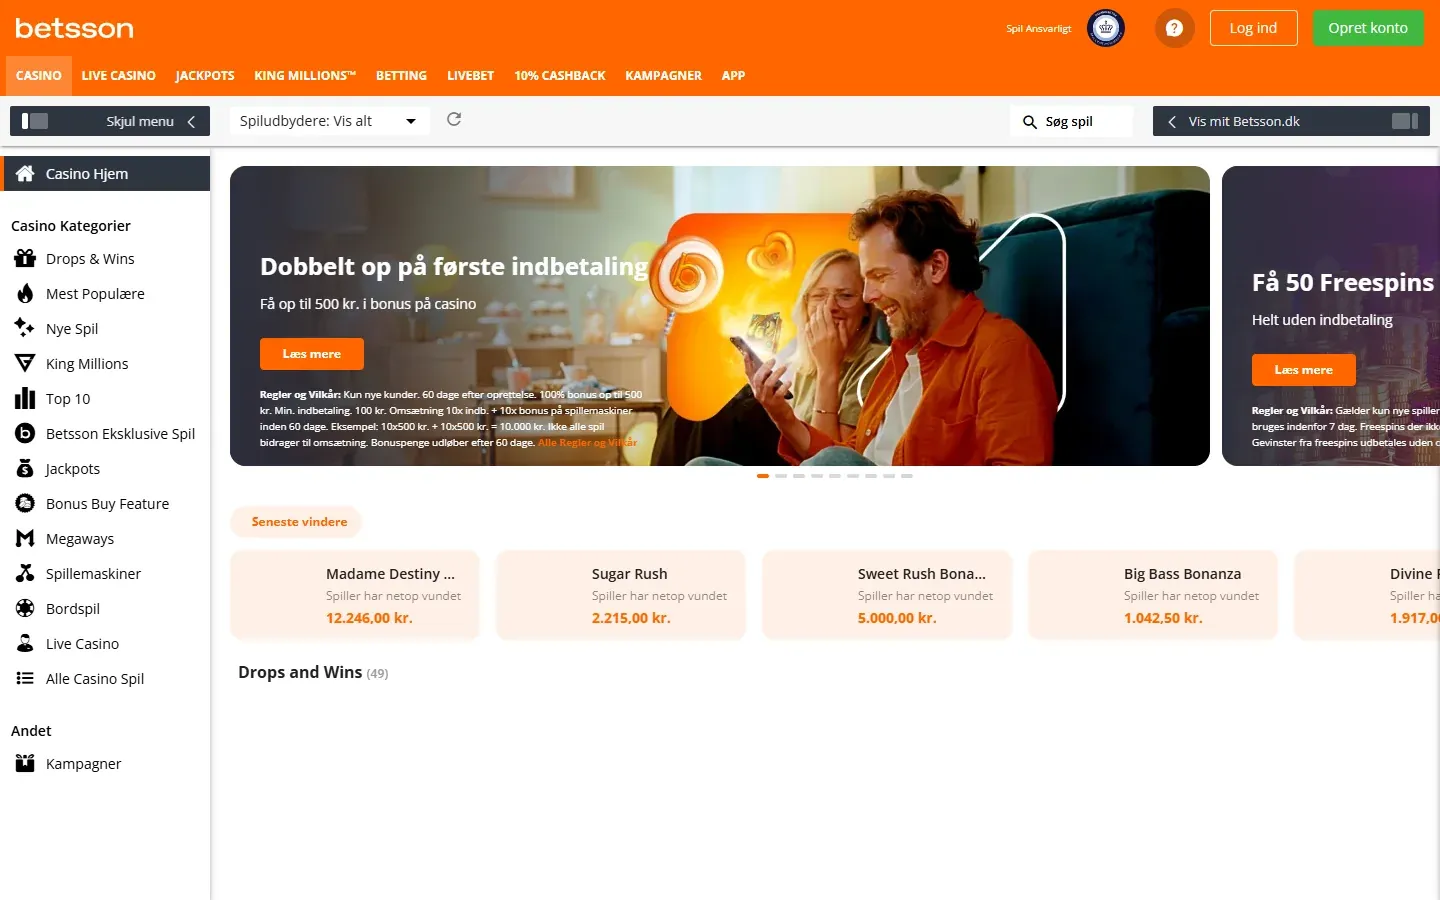Viewport: 1440px width, 900px height.
Task: Open the money bag Jackpots icon in sidebar
Action: (25, 468)
